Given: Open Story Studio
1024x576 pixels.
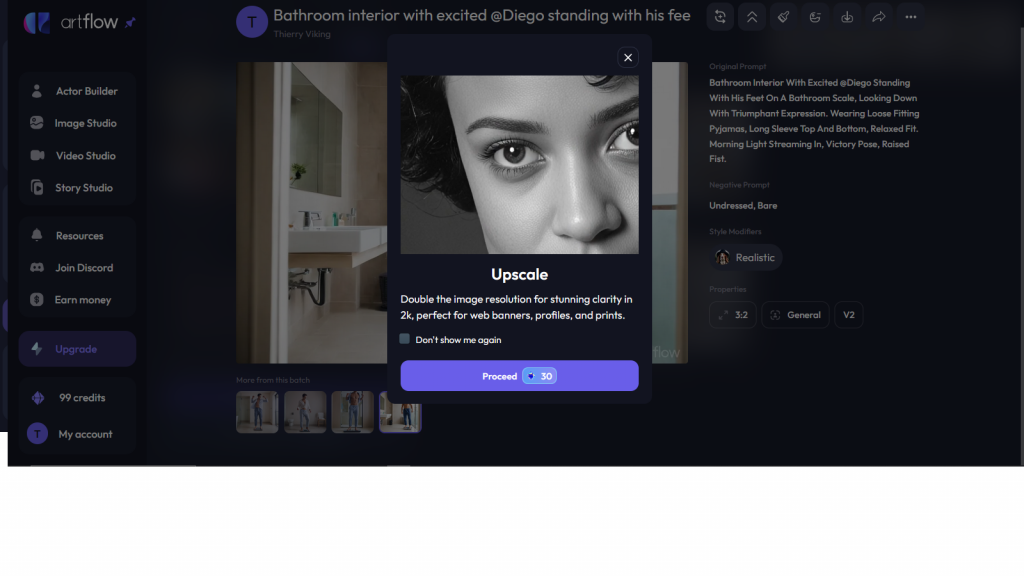Looking at the screenshot, I should 77,187.
